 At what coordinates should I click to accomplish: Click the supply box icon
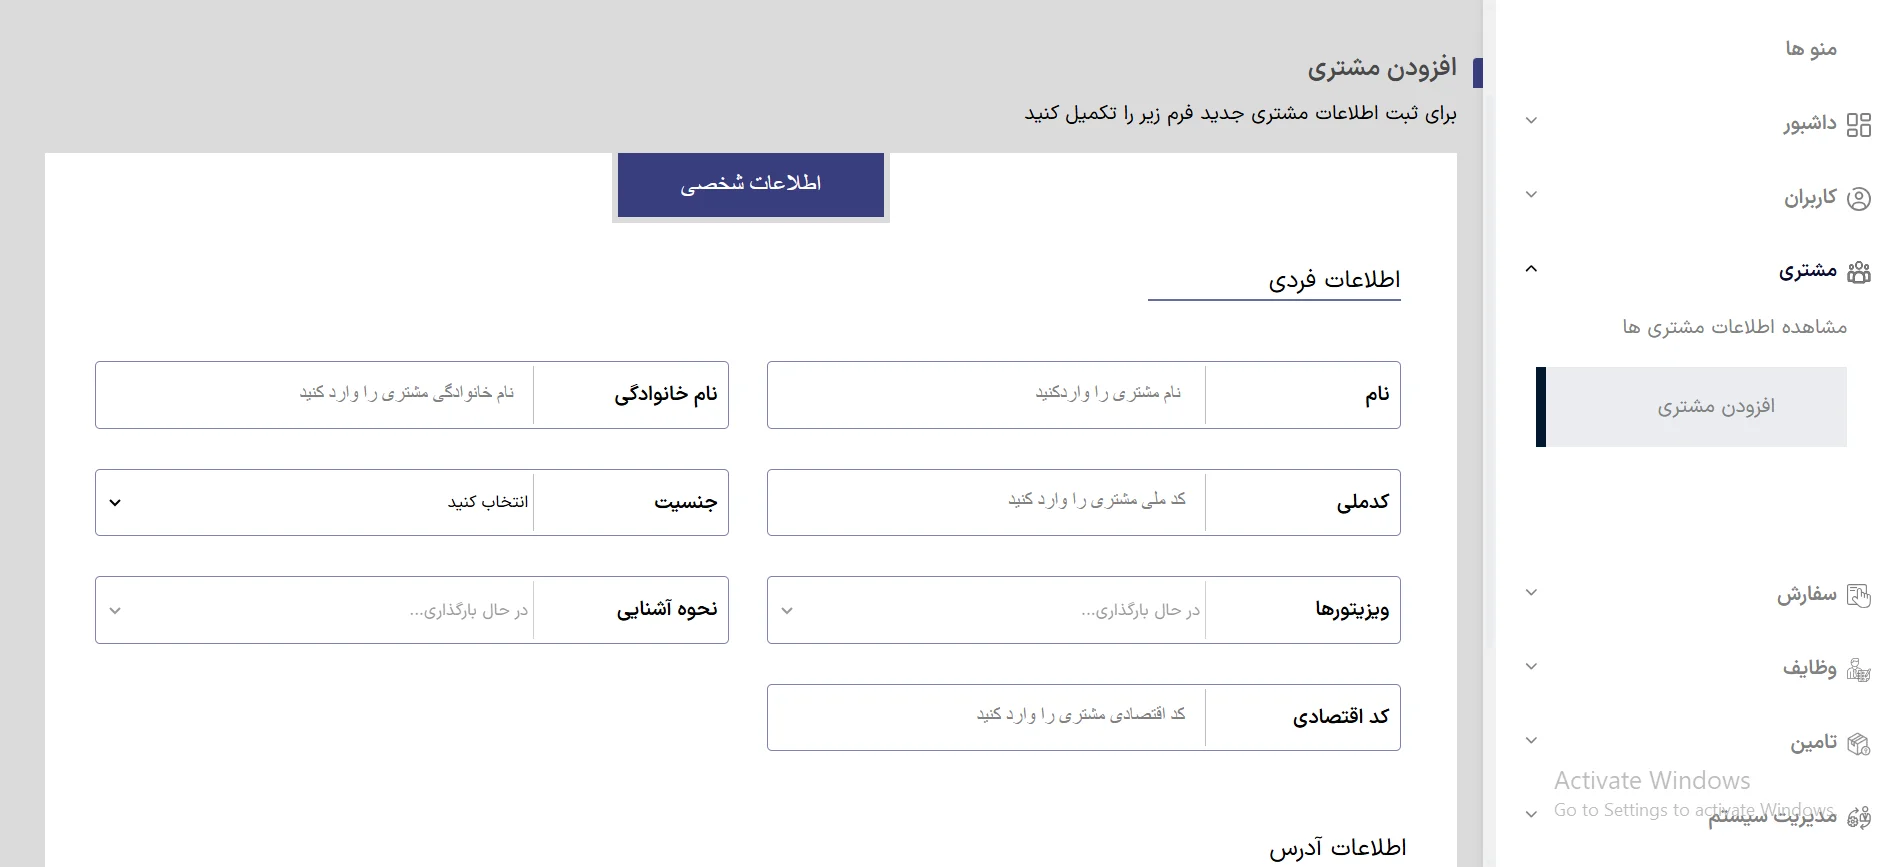click(x=1858, y=743)
